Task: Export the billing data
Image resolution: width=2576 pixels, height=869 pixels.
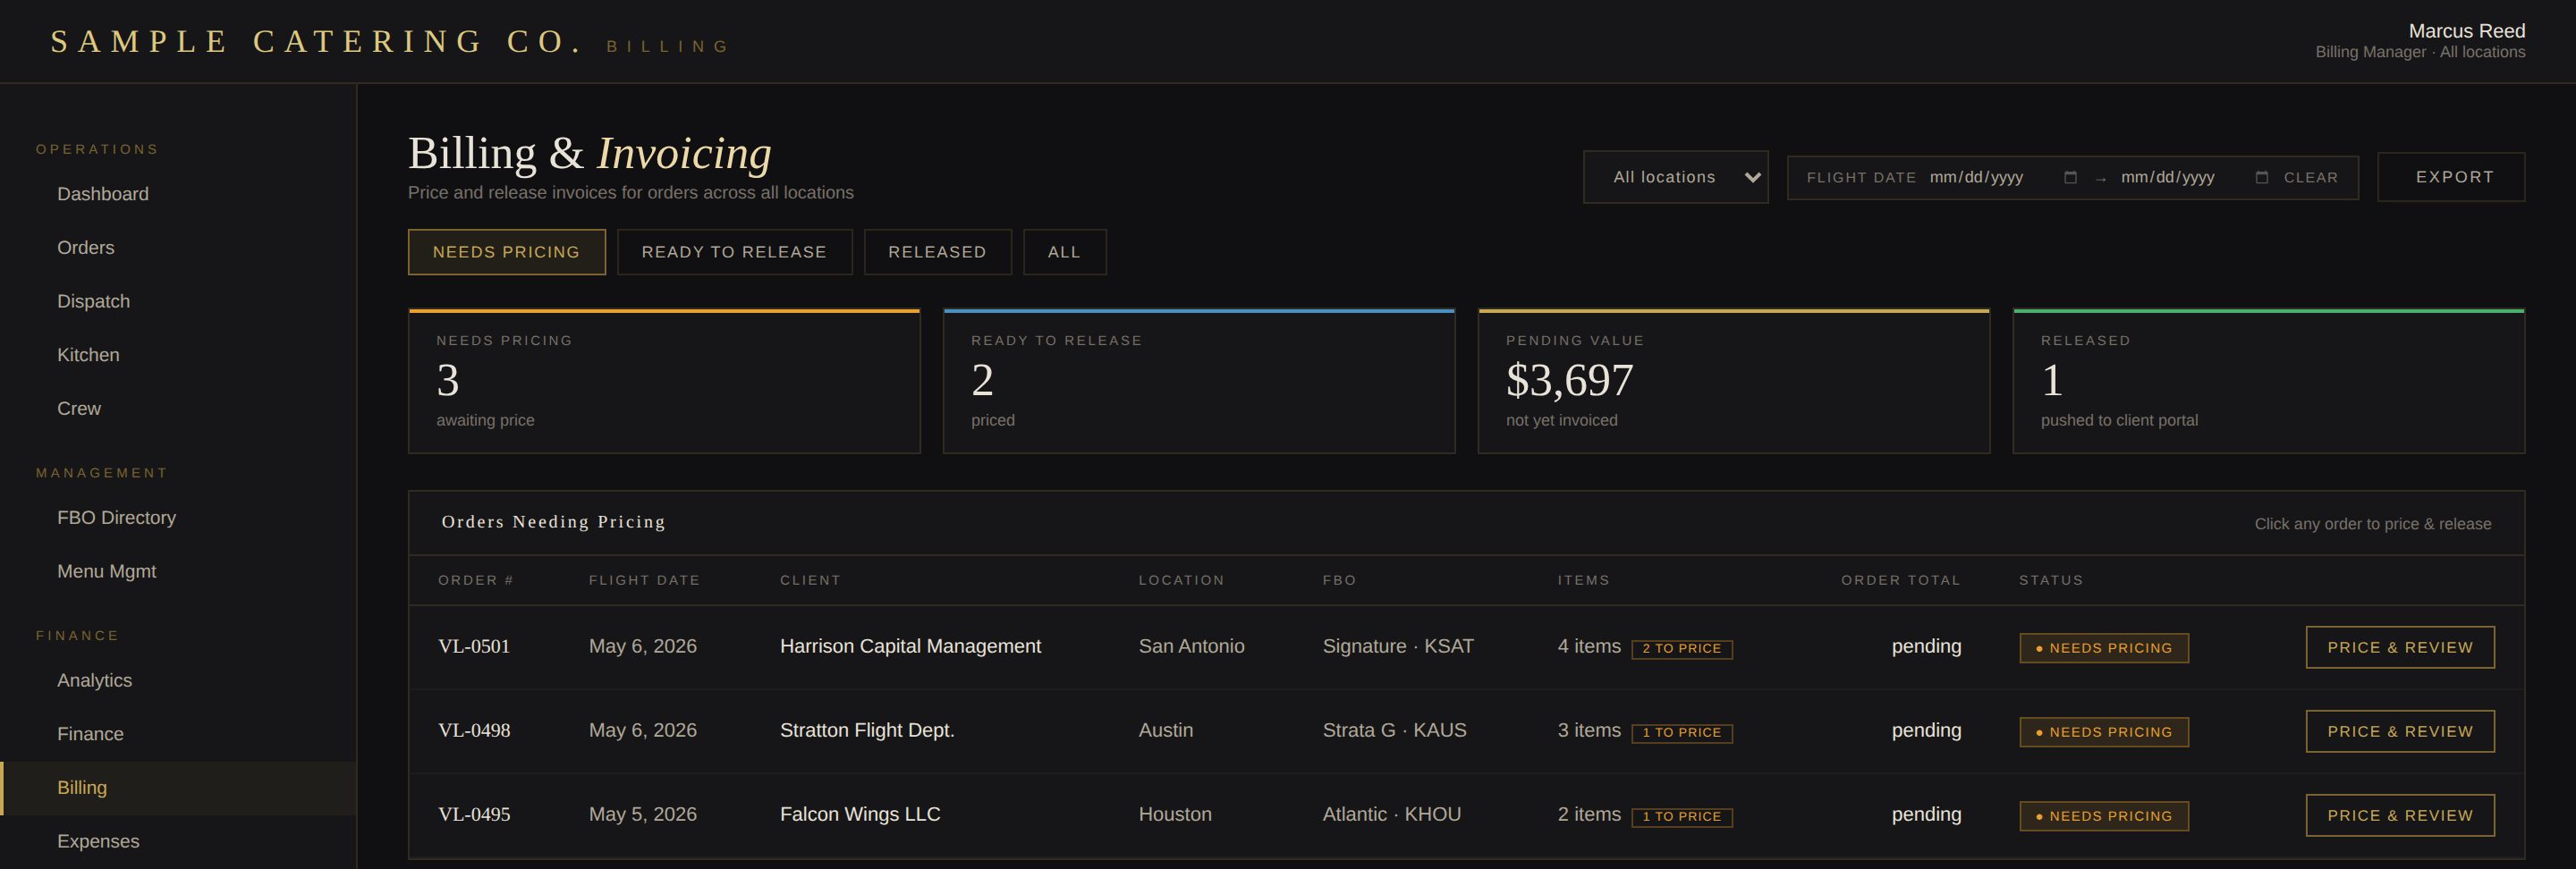Action: (2450, 177)
